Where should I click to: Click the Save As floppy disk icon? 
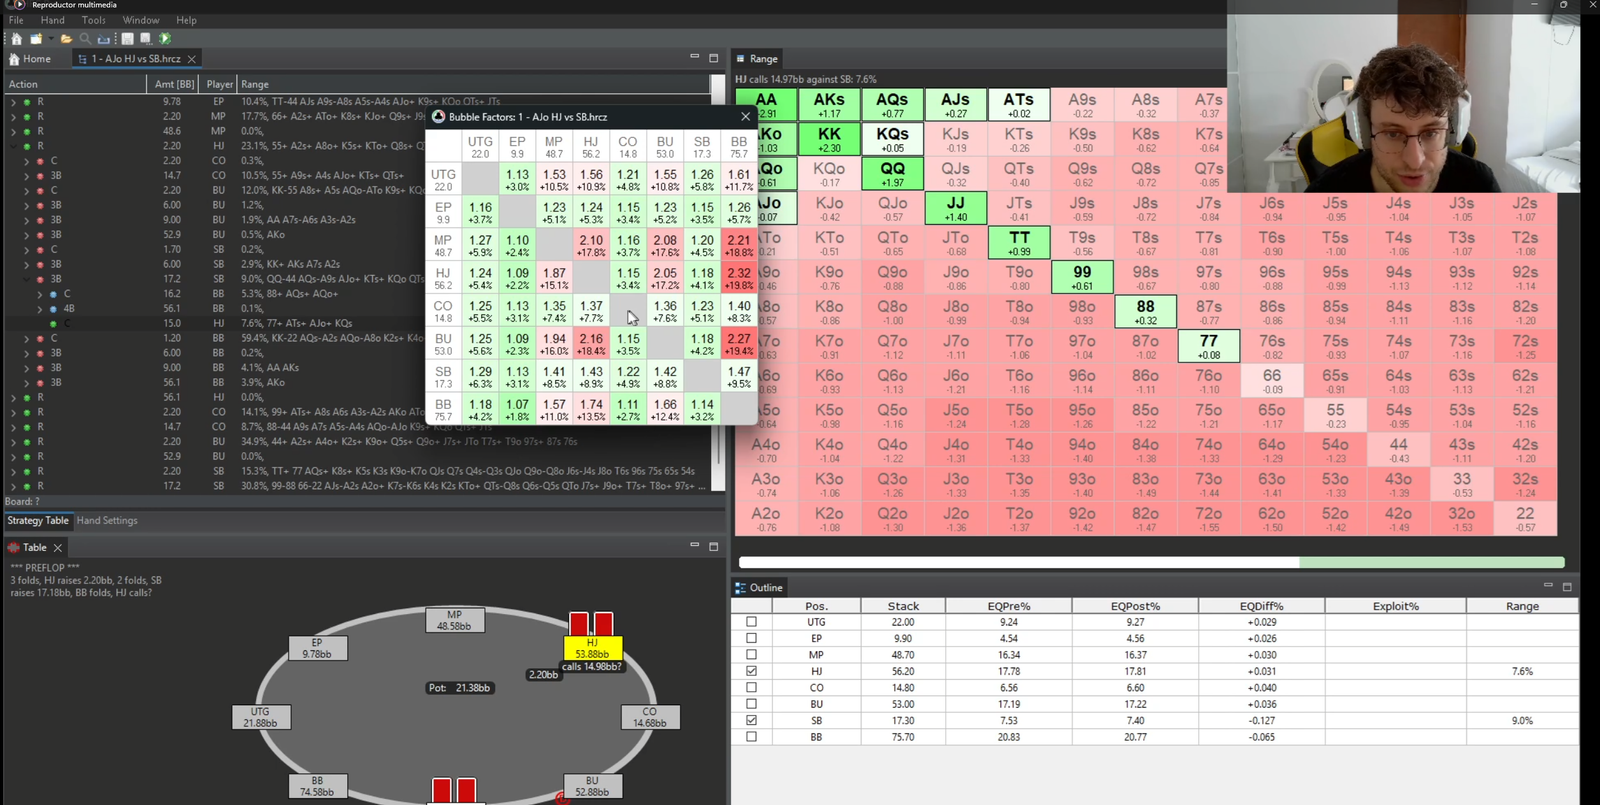145,39
